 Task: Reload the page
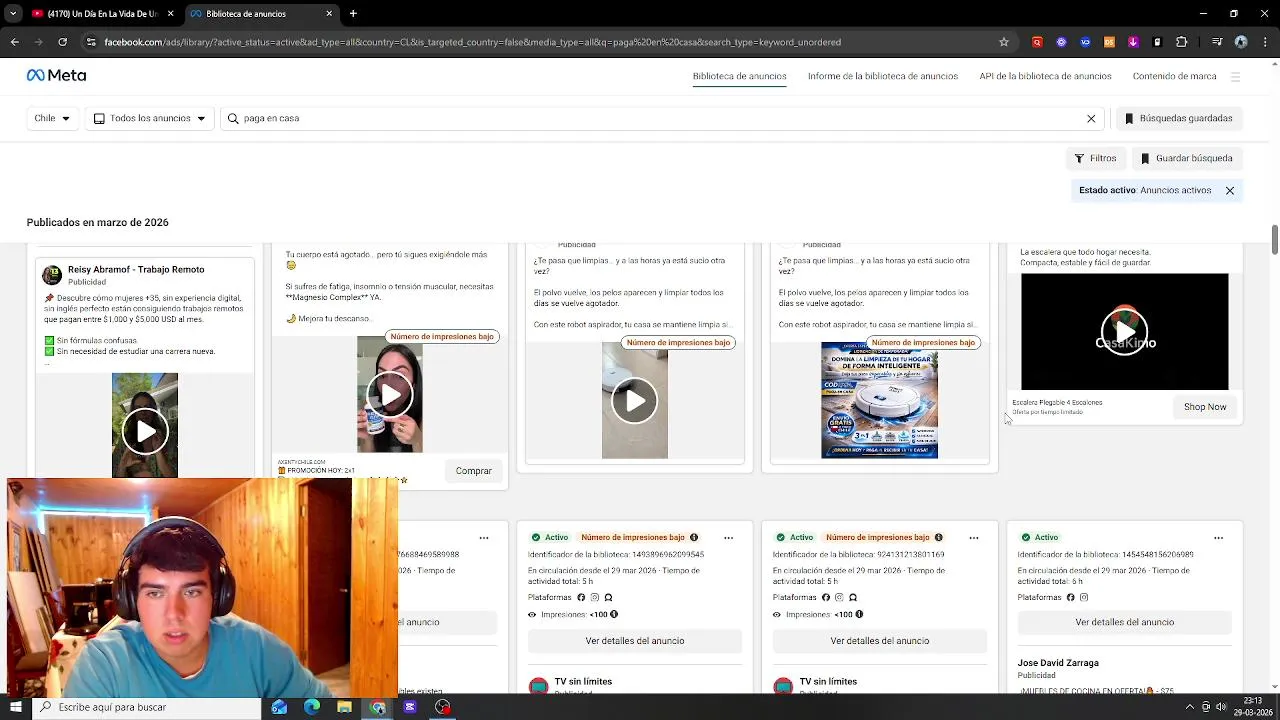(x=62, y=42)
